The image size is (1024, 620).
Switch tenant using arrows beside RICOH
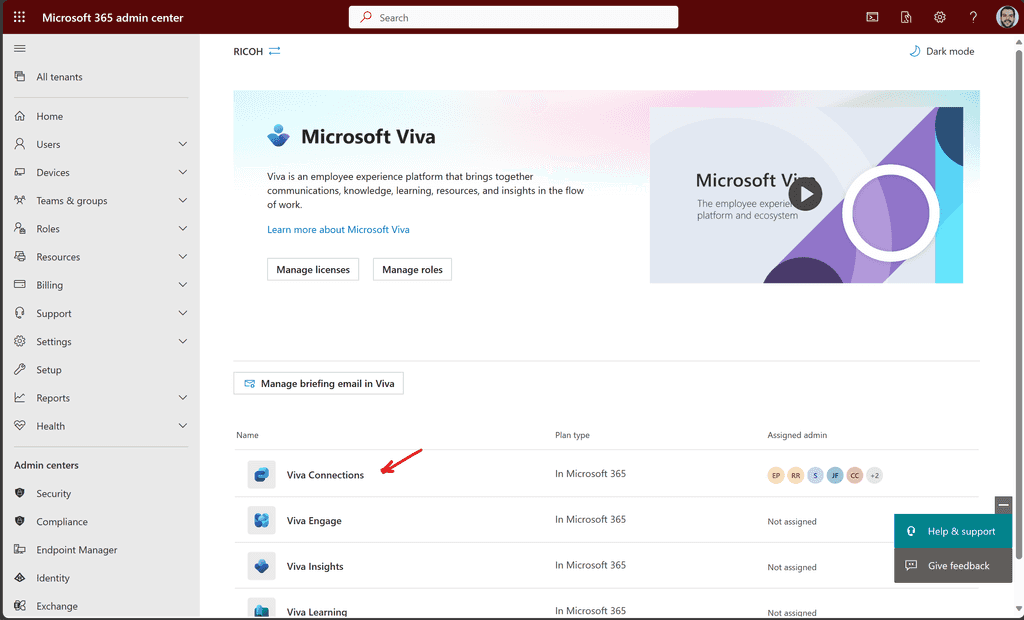[274, 51]
